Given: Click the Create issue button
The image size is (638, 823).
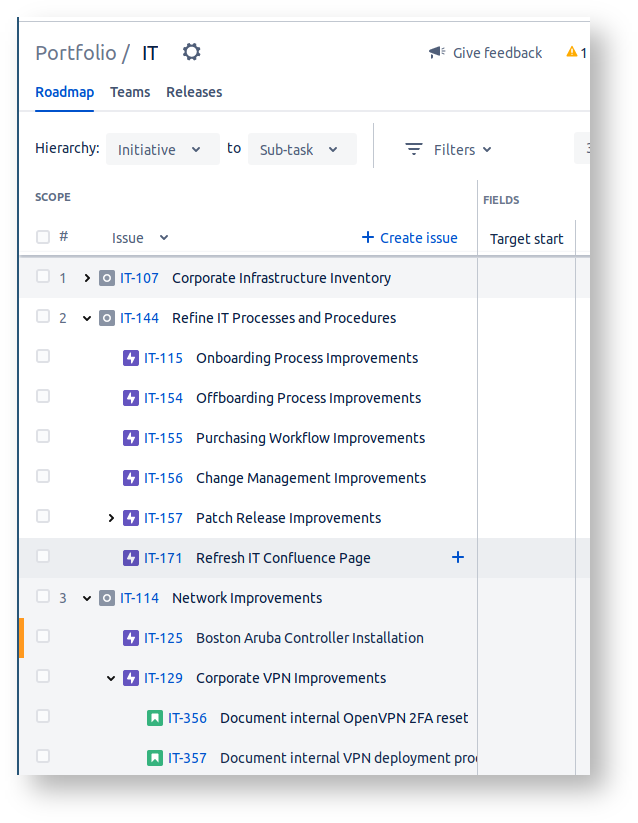Looking at the screenshot, I should 409,238.
